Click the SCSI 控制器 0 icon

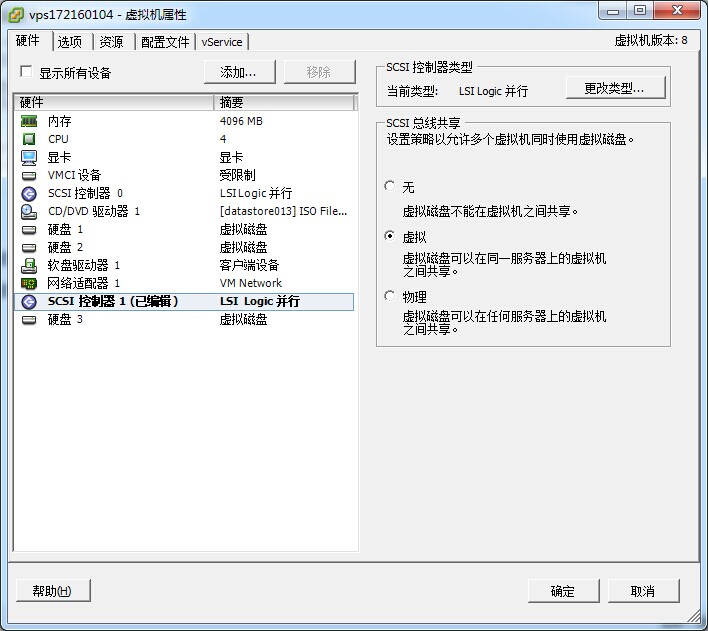29,193
